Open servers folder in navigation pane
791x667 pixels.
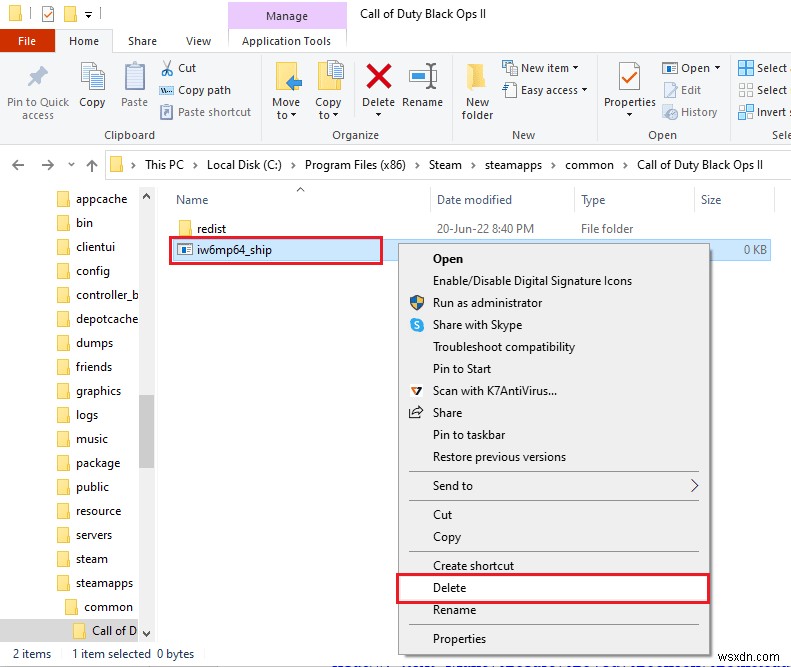click(84, 535)
